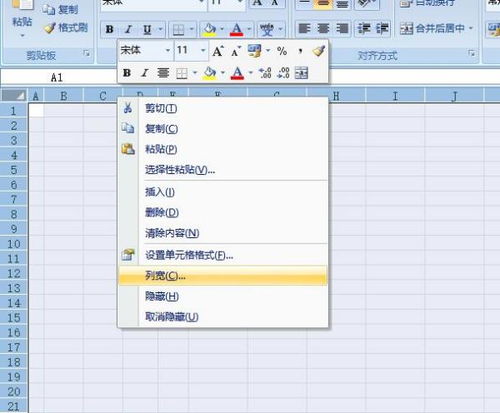This screenshot has width=500, height=413.
Task: Select column I header
Action: [395, 96]
